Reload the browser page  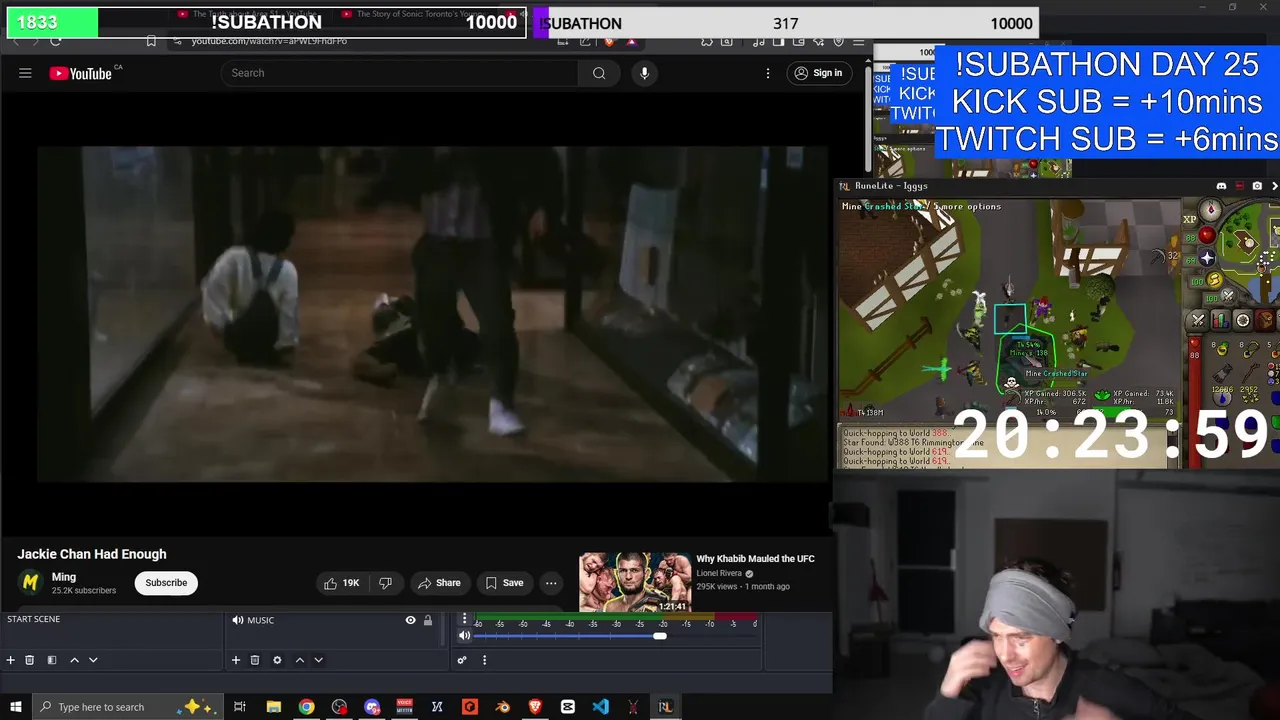56,41
